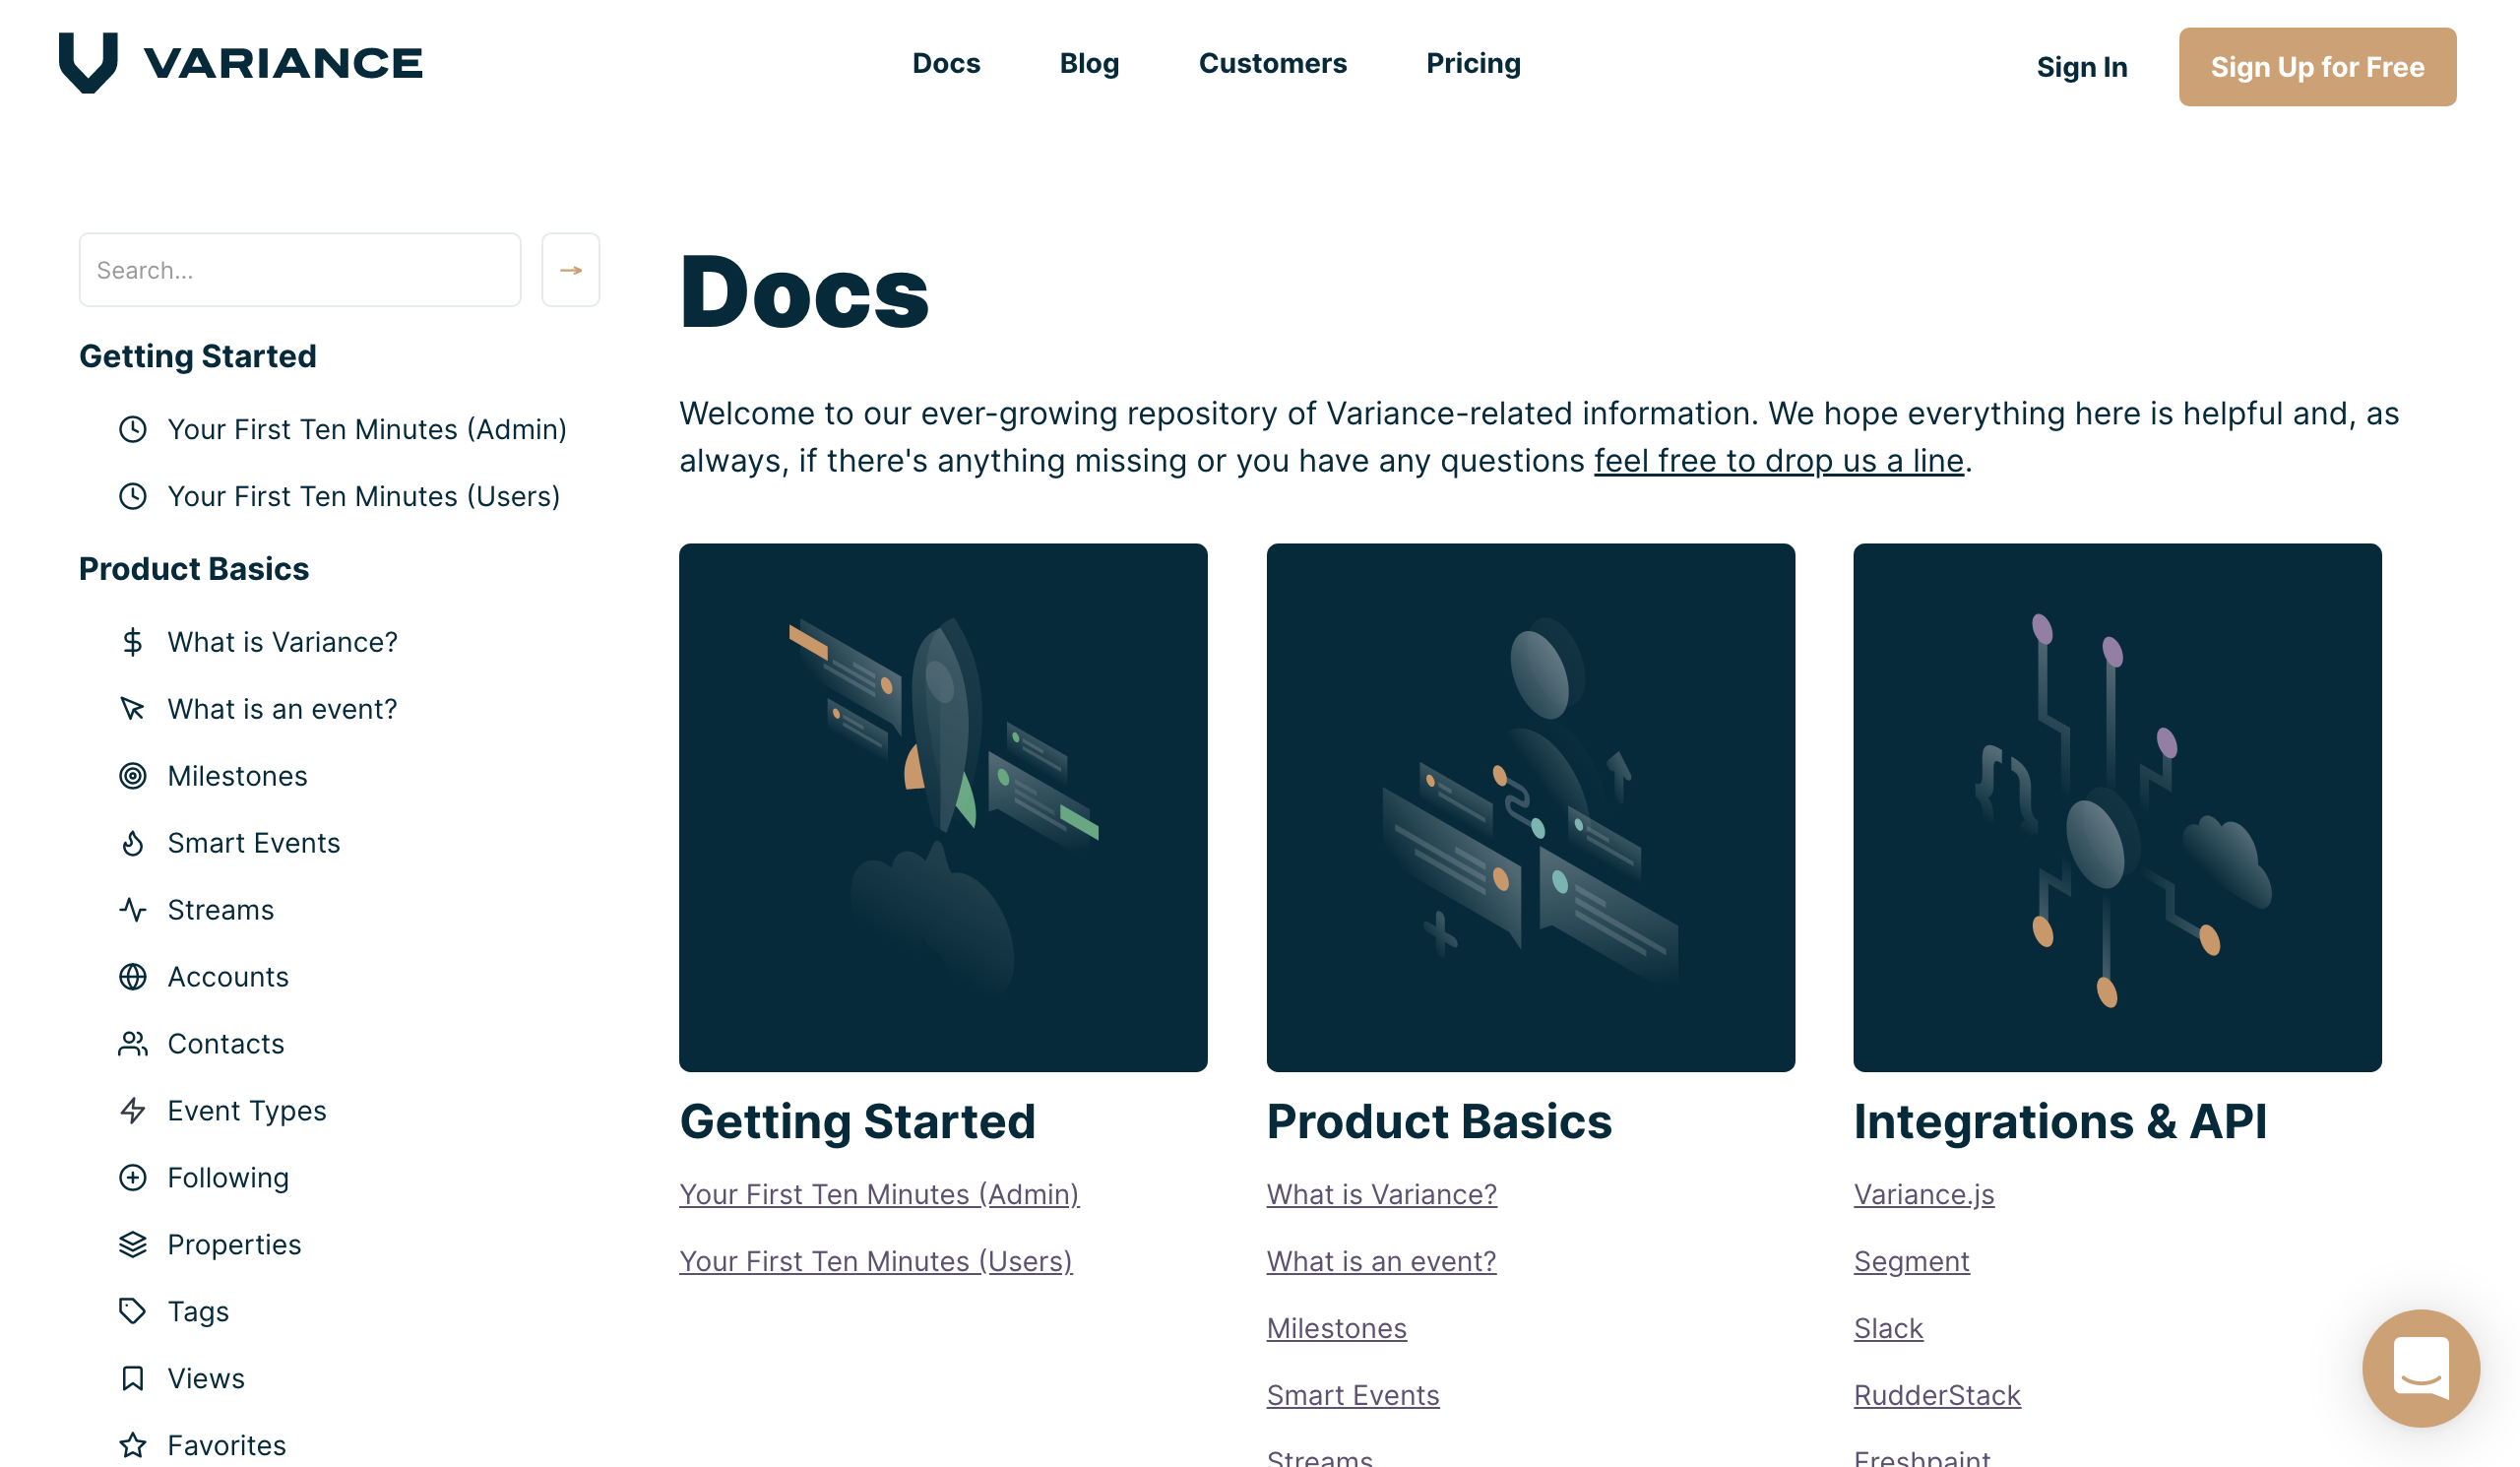The image size is (2520, 1467).
Task: Click the tag icon beside Tags
Action: (133, 1312)
